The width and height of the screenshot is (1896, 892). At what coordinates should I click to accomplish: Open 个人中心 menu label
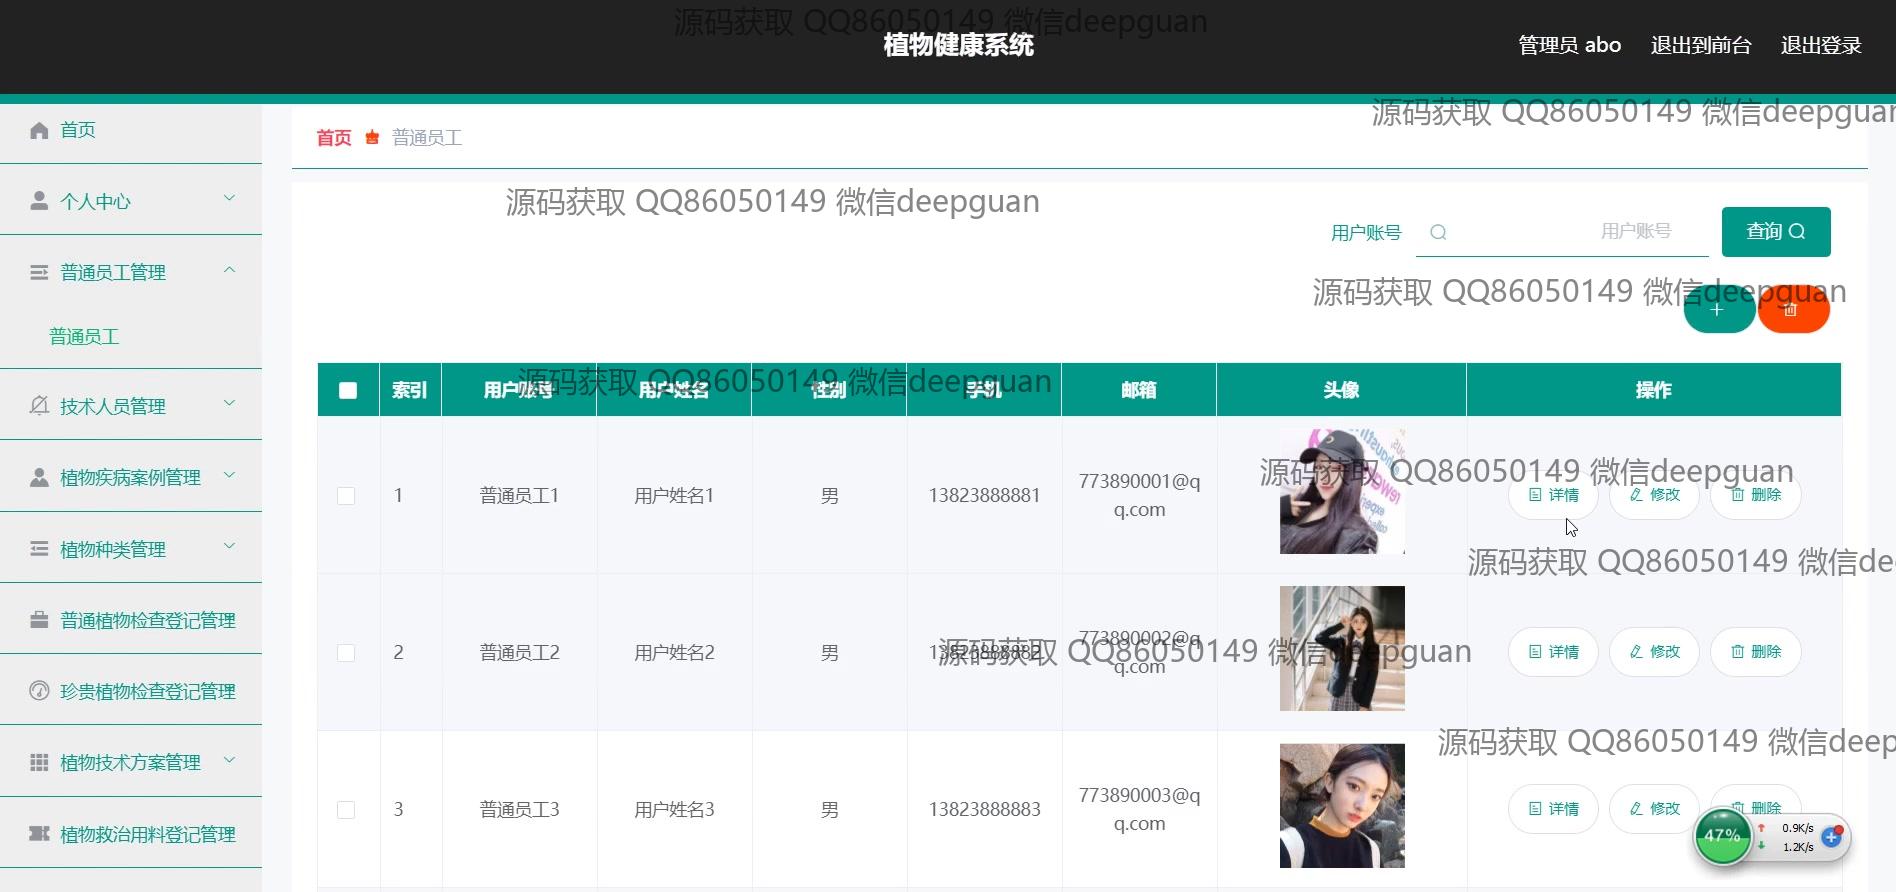click(x=95, y=202)
